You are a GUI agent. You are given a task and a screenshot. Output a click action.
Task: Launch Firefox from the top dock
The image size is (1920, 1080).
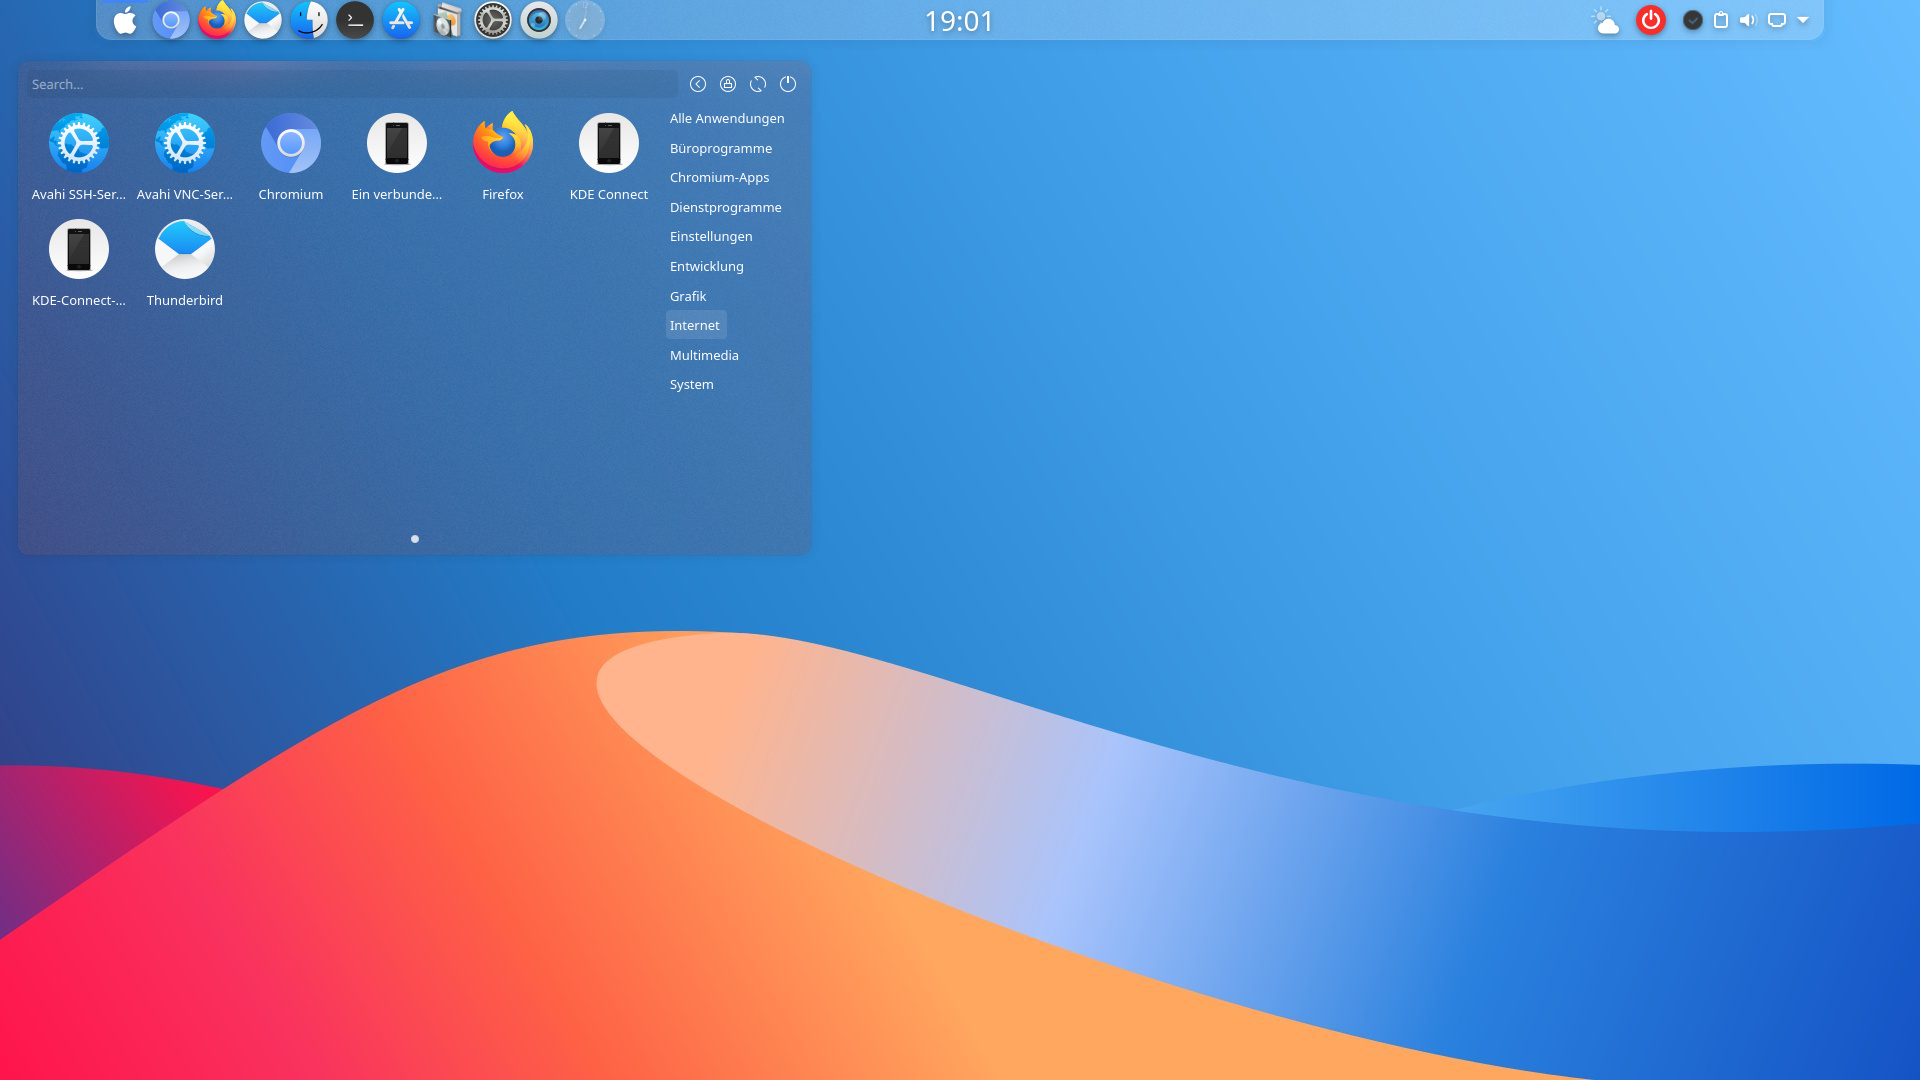pos(216,20)
